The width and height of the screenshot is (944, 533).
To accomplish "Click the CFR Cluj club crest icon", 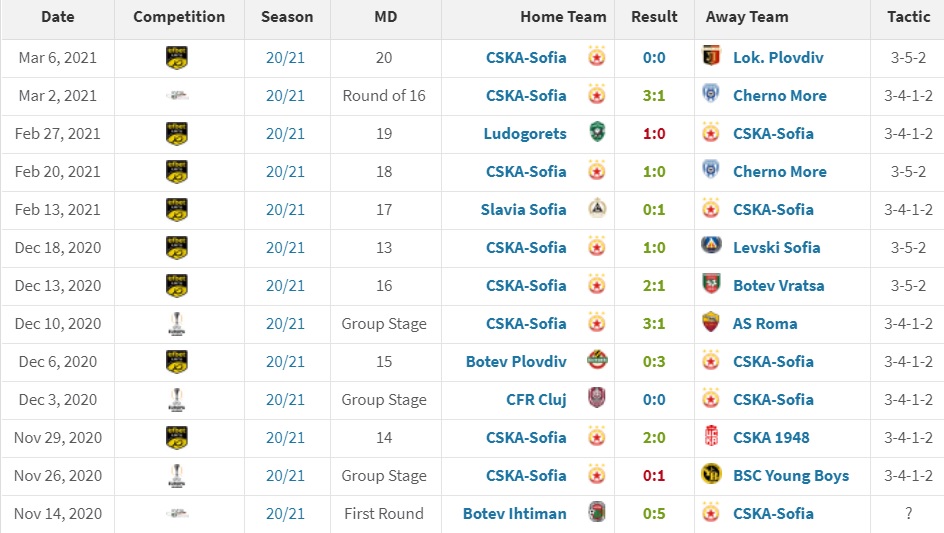I will pyautogui.click(x=596, y=399).
